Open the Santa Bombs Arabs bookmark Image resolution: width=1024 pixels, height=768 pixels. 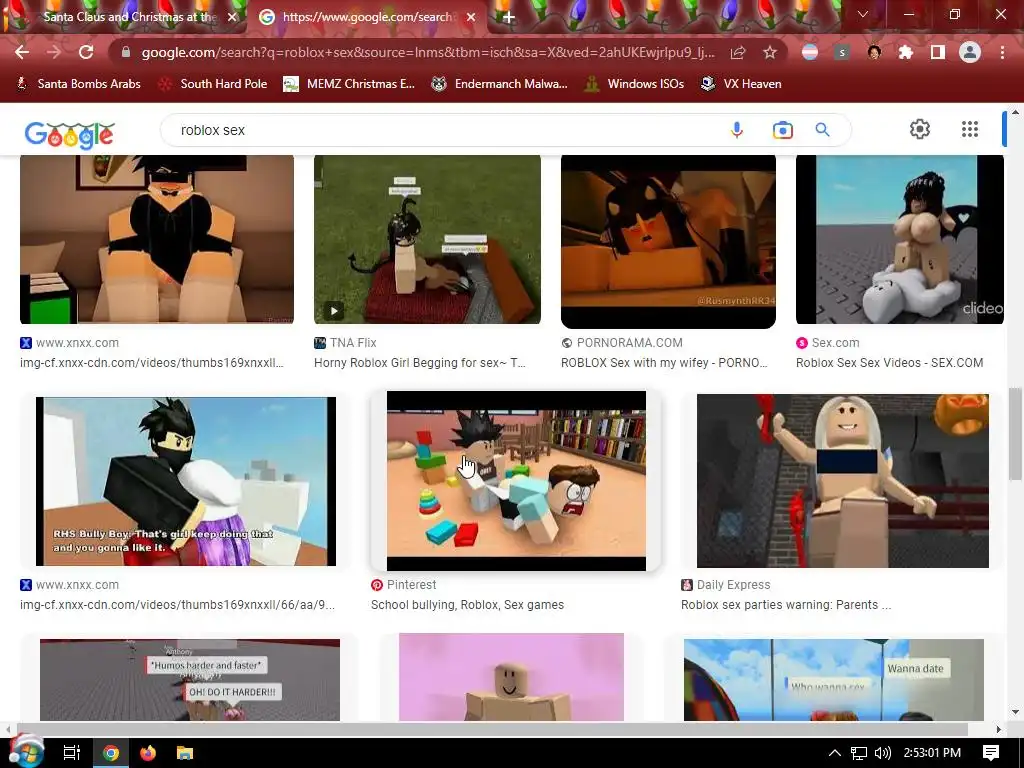click(78, 84)
